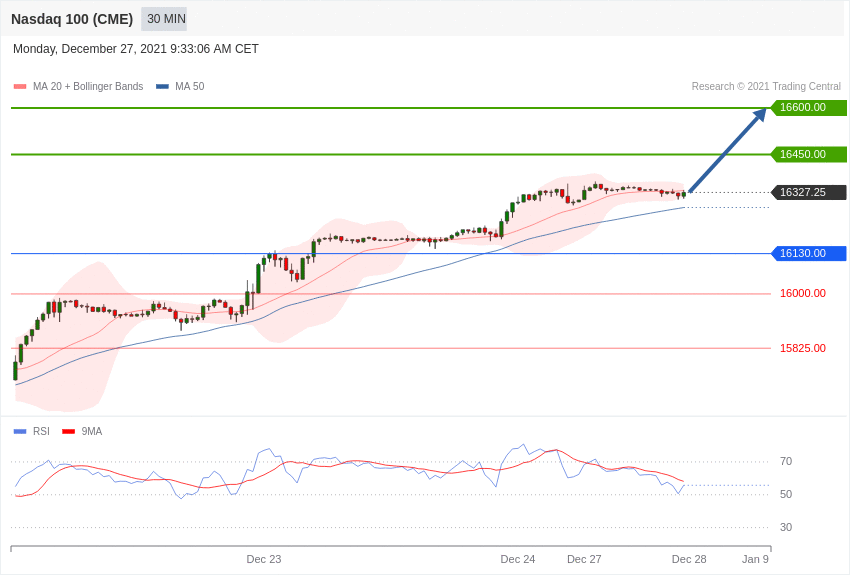The height and width of the screenshot is (576, 850).
Task: Click the Dec 23 date on time axis
Action: (264, 559)
